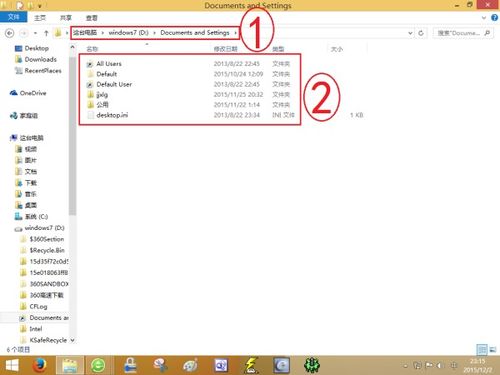Screen dimensions: 500x375
Task: Switch to details view in status bar
Action: (x=482, y=349)
